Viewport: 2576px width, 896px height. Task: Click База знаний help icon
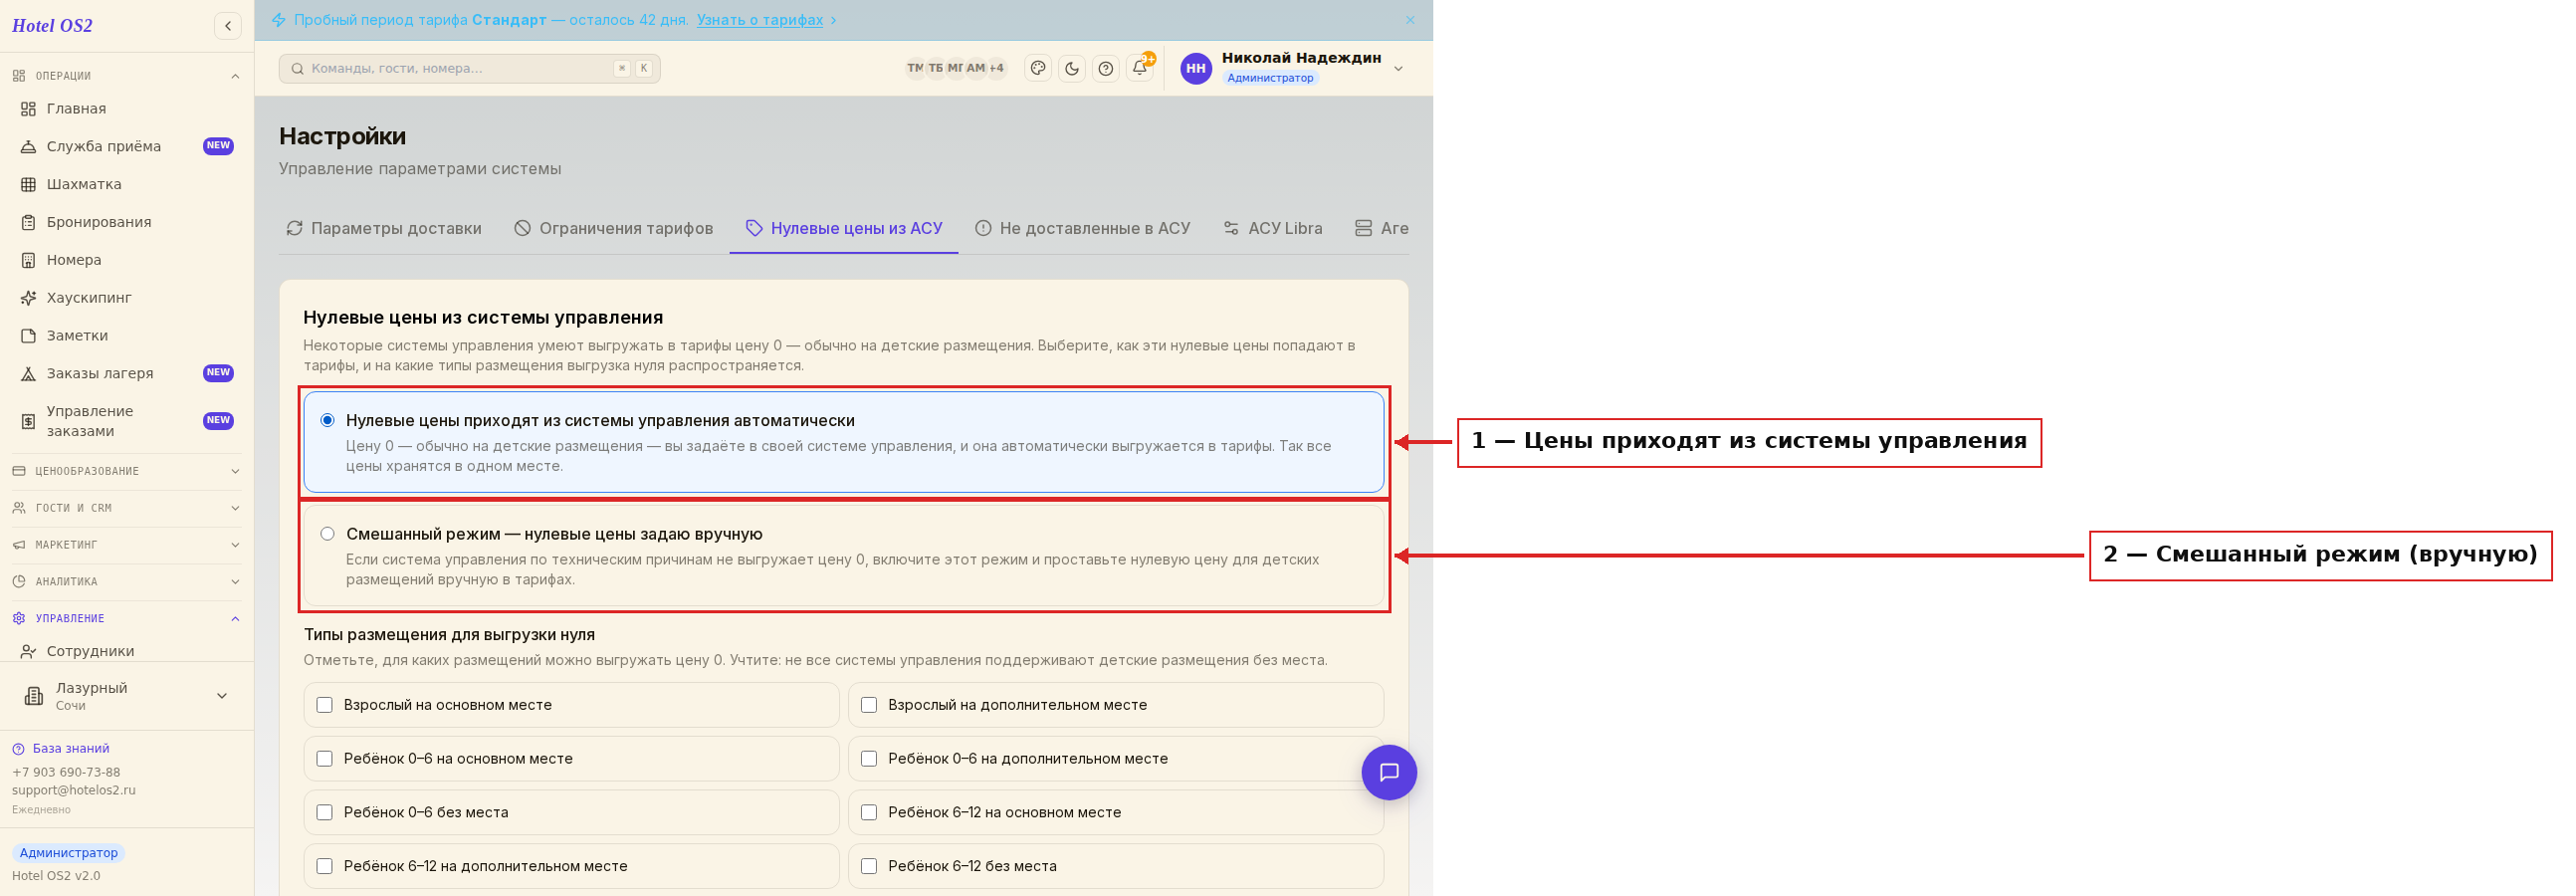pyautogui.click(x=18, y=749)
